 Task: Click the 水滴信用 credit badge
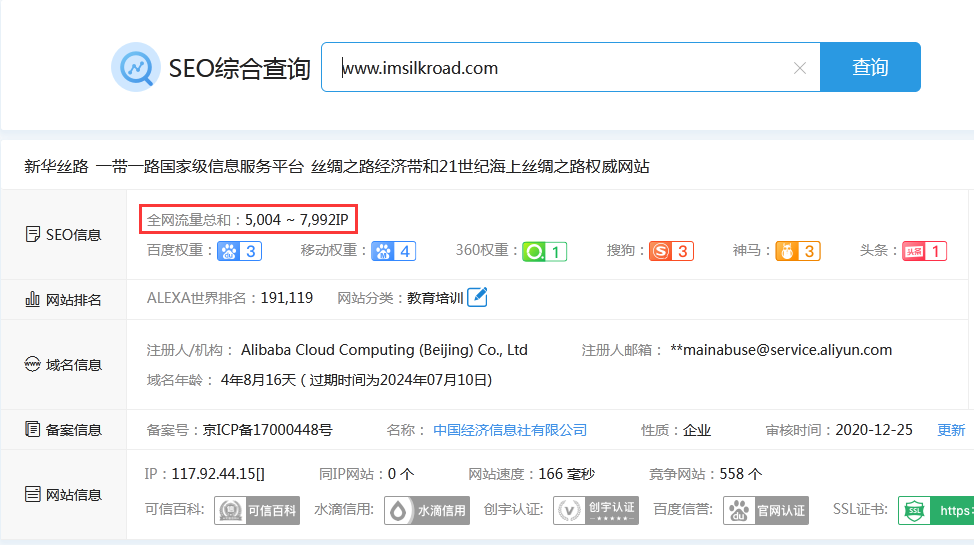pos(427,510)
